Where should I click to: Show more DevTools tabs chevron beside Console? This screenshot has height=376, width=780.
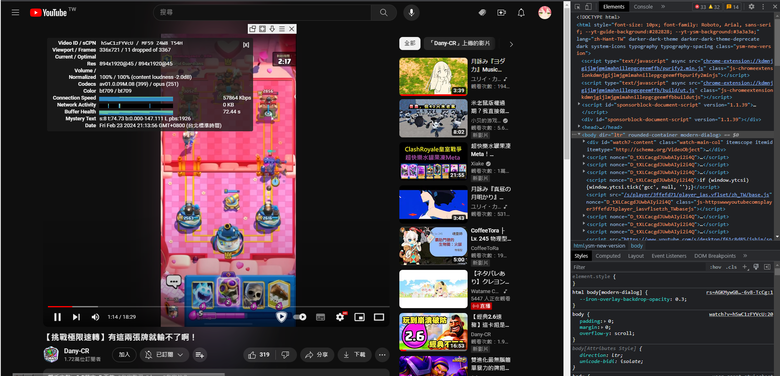pyautogui.click(x=663, y=6)
